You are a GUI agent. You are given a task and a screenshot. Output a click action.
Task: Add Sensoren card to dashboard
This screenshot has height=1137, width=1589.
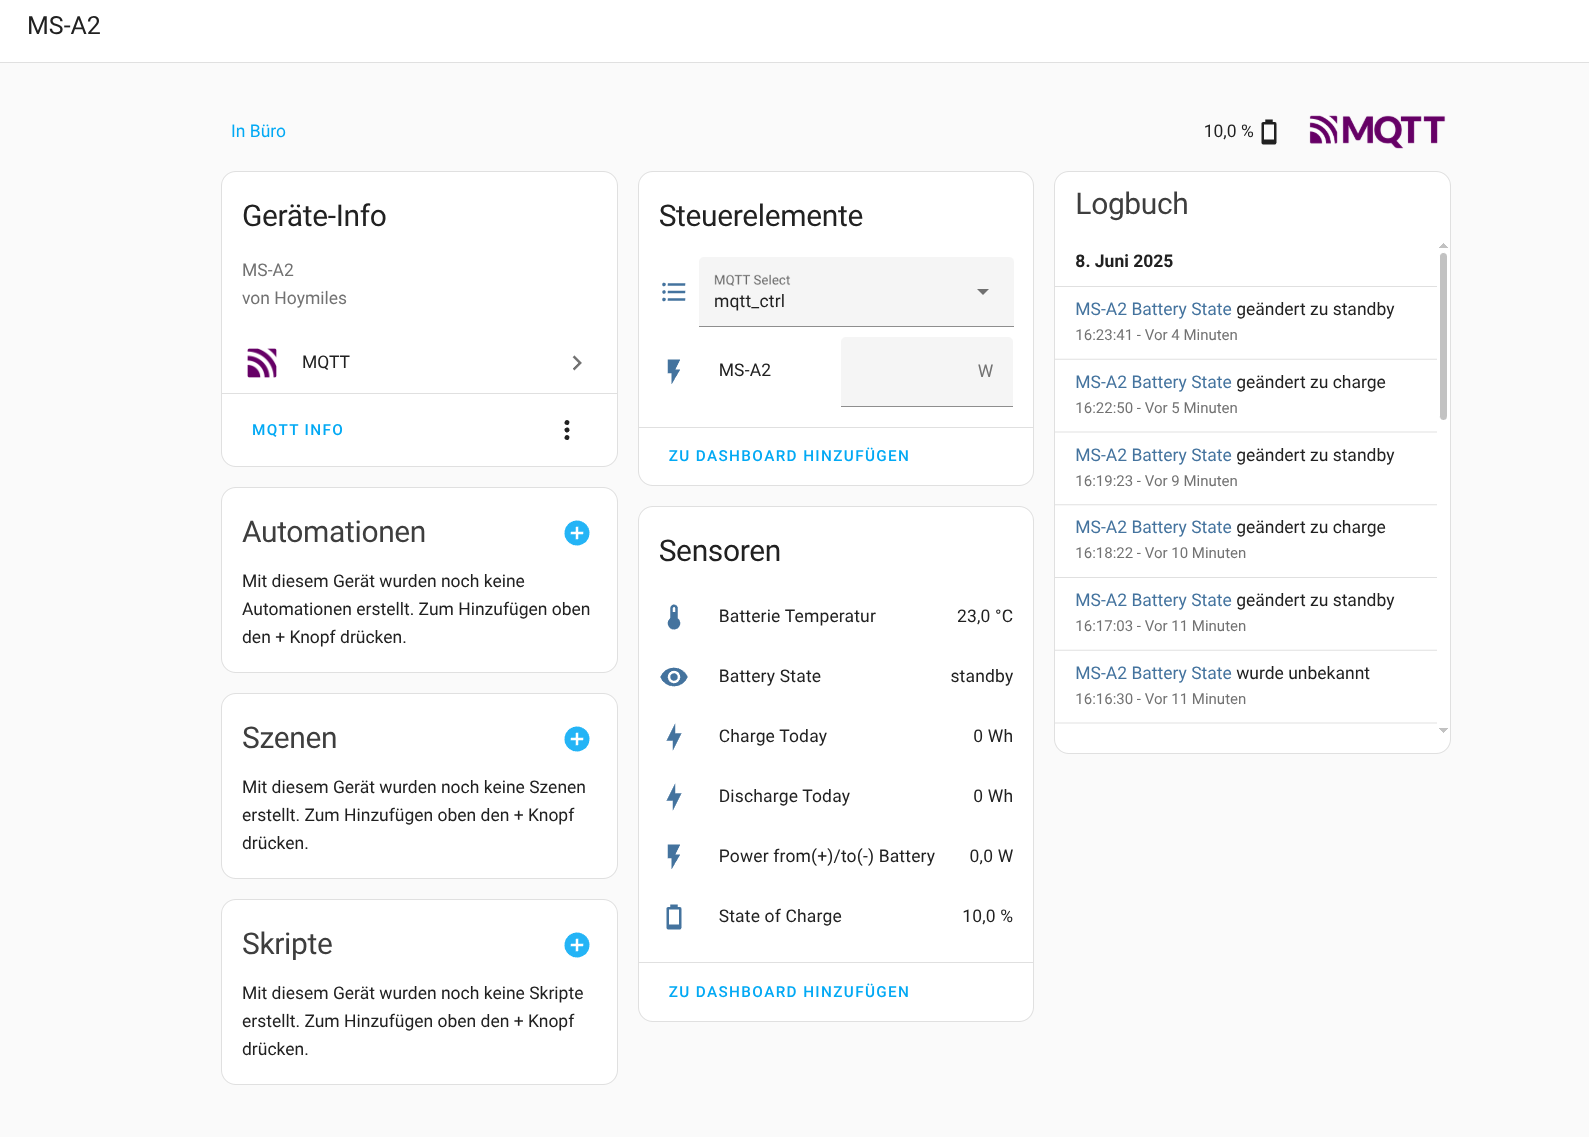(788, 992)
